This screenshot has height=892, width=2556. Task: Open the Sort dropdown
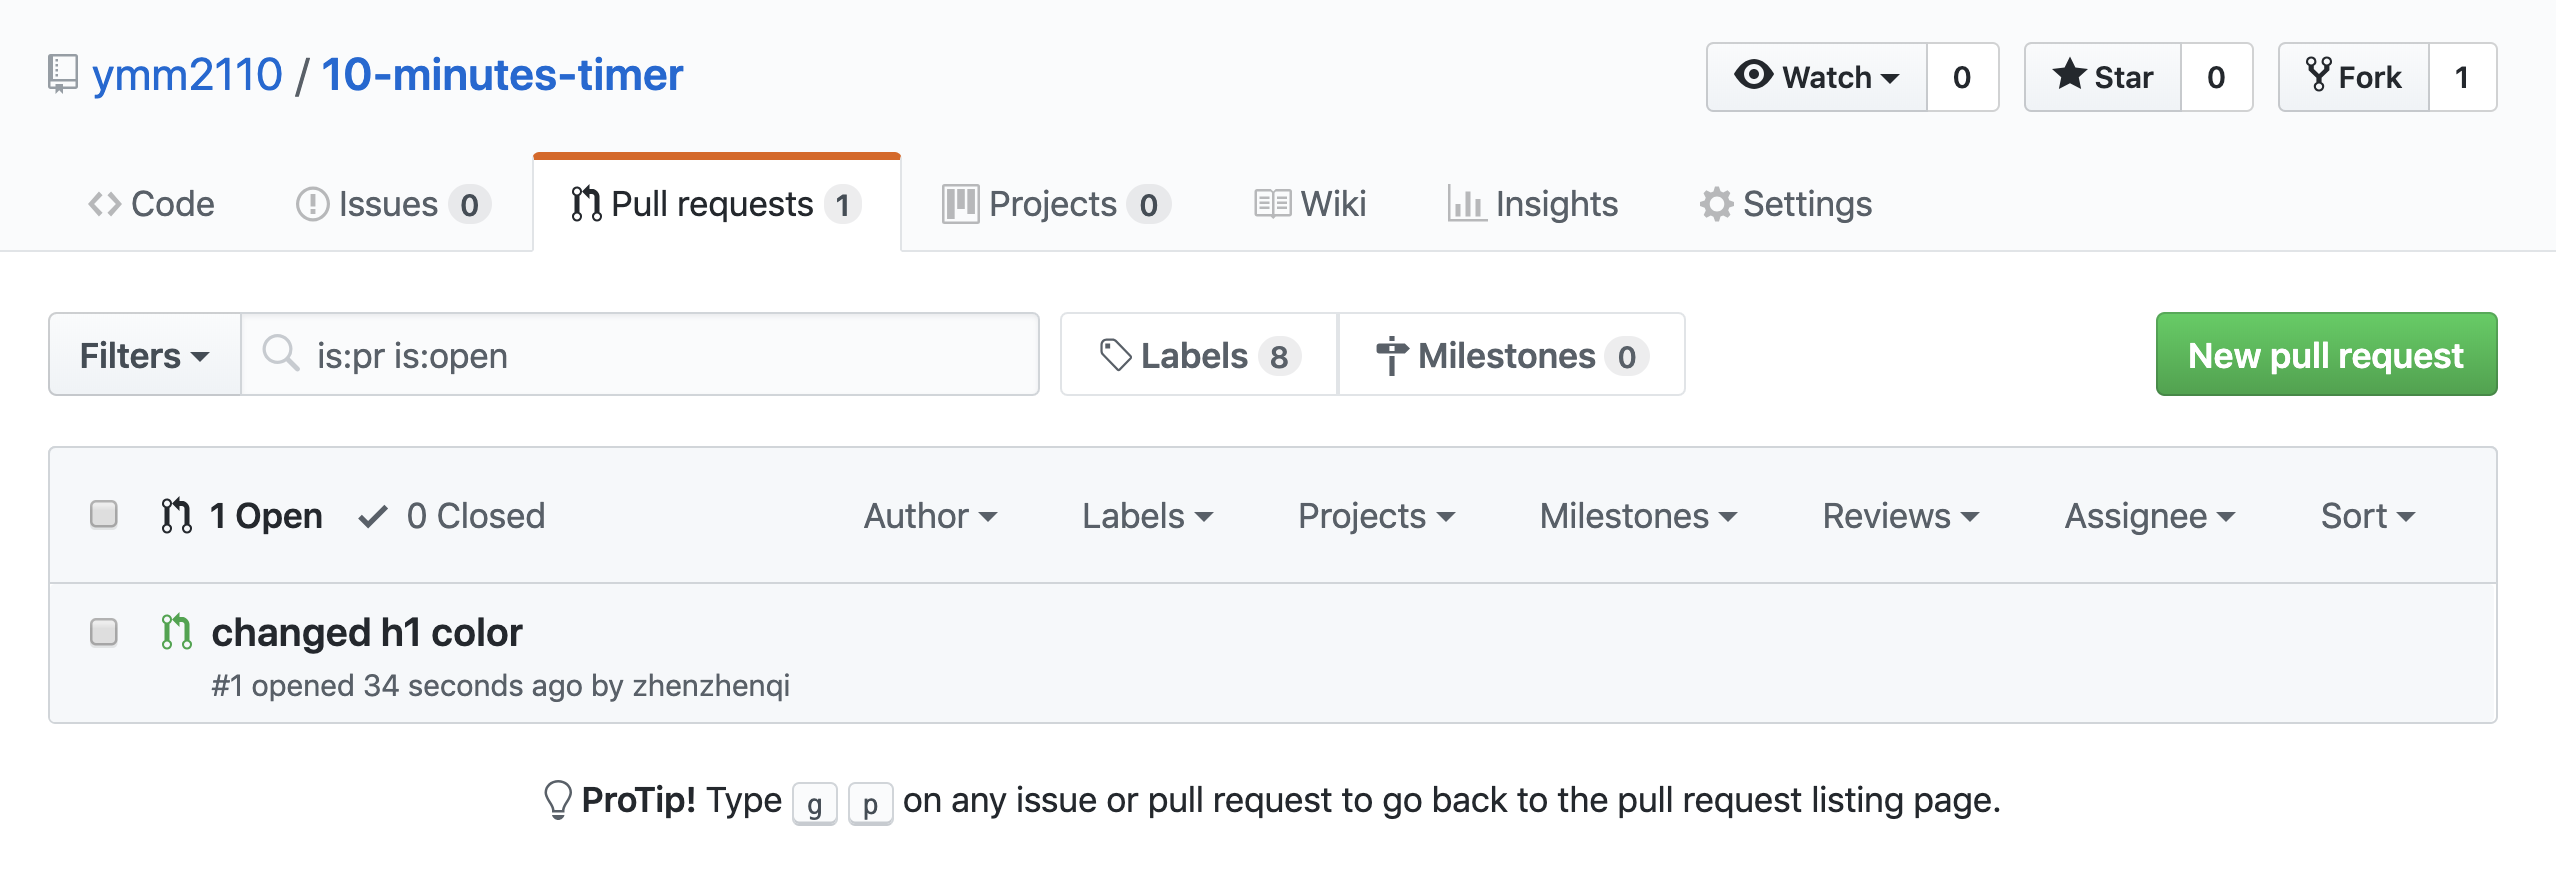point(2368,516)
